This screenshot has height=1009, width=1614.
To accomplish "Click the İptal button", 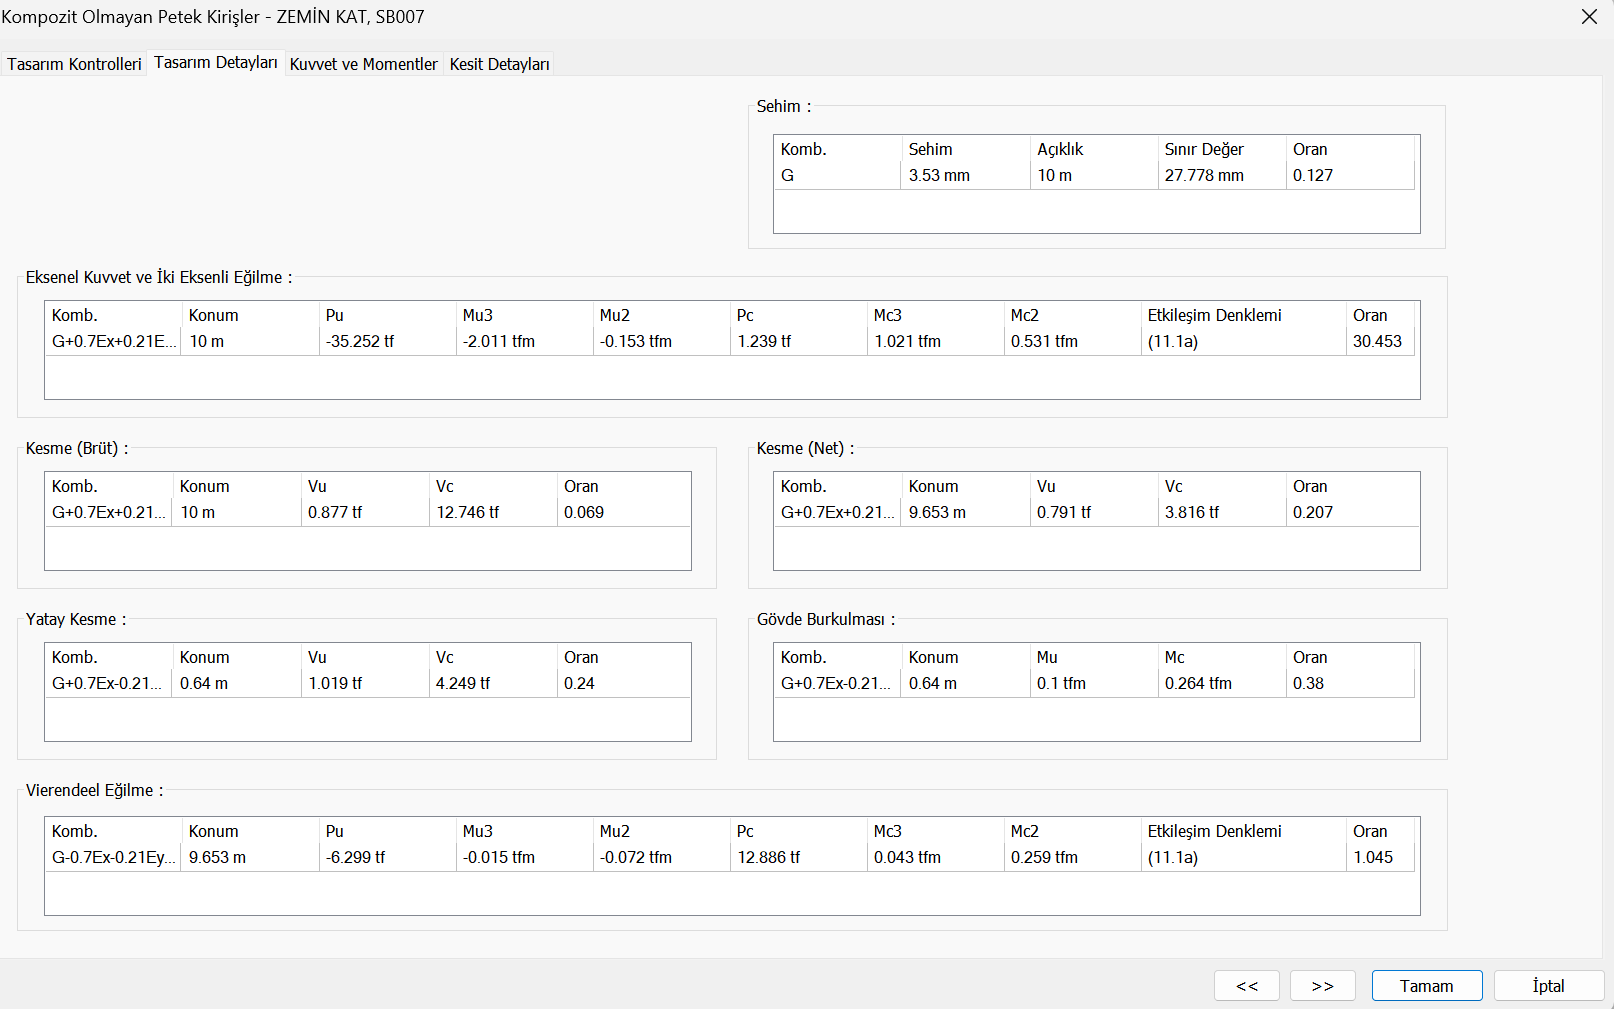I will [x=1548, y=985].
